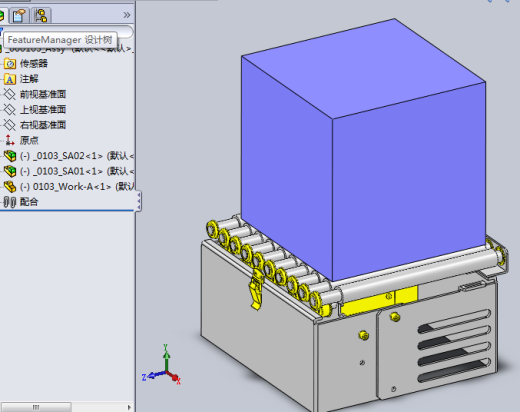Expand the manager tabs double-chevron
This screenshot has width=520, height=412.
click(127, 15)
